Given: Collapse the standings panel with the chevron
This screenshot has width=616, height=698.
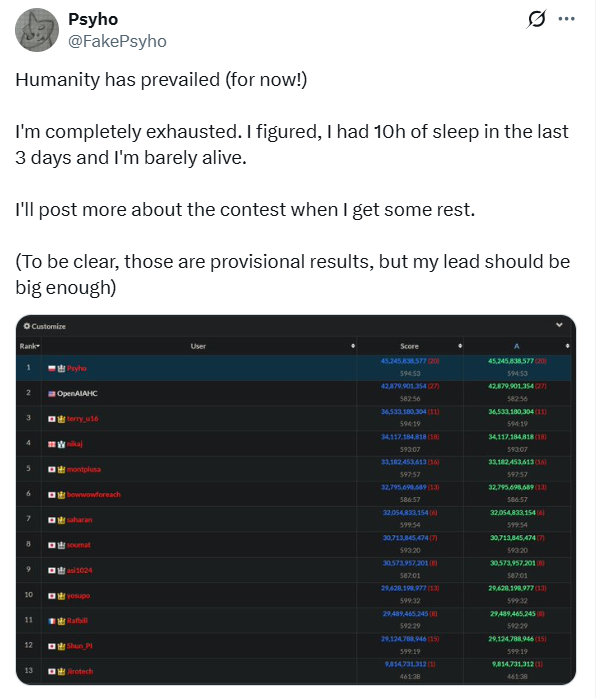Looking at the screenshot, I should point(559,325).
